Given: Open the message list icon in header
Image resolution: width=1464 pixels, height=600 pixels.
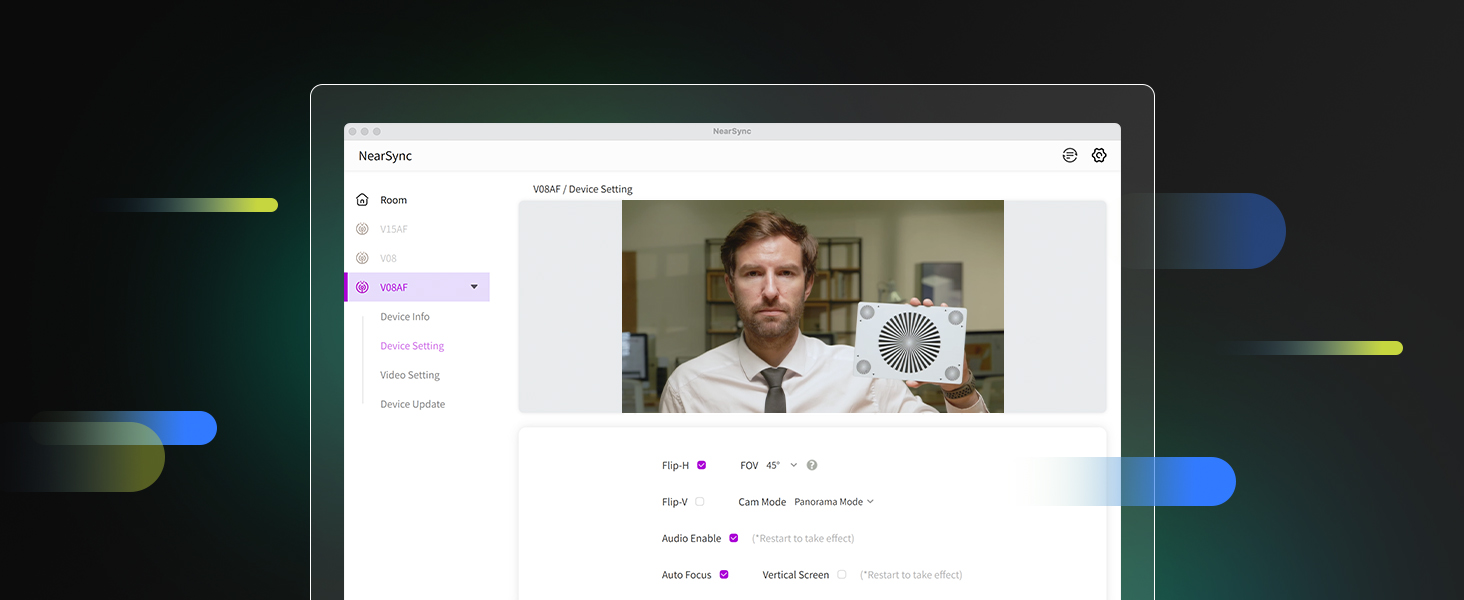Looking at the screenshot, I should [1070, 156].
